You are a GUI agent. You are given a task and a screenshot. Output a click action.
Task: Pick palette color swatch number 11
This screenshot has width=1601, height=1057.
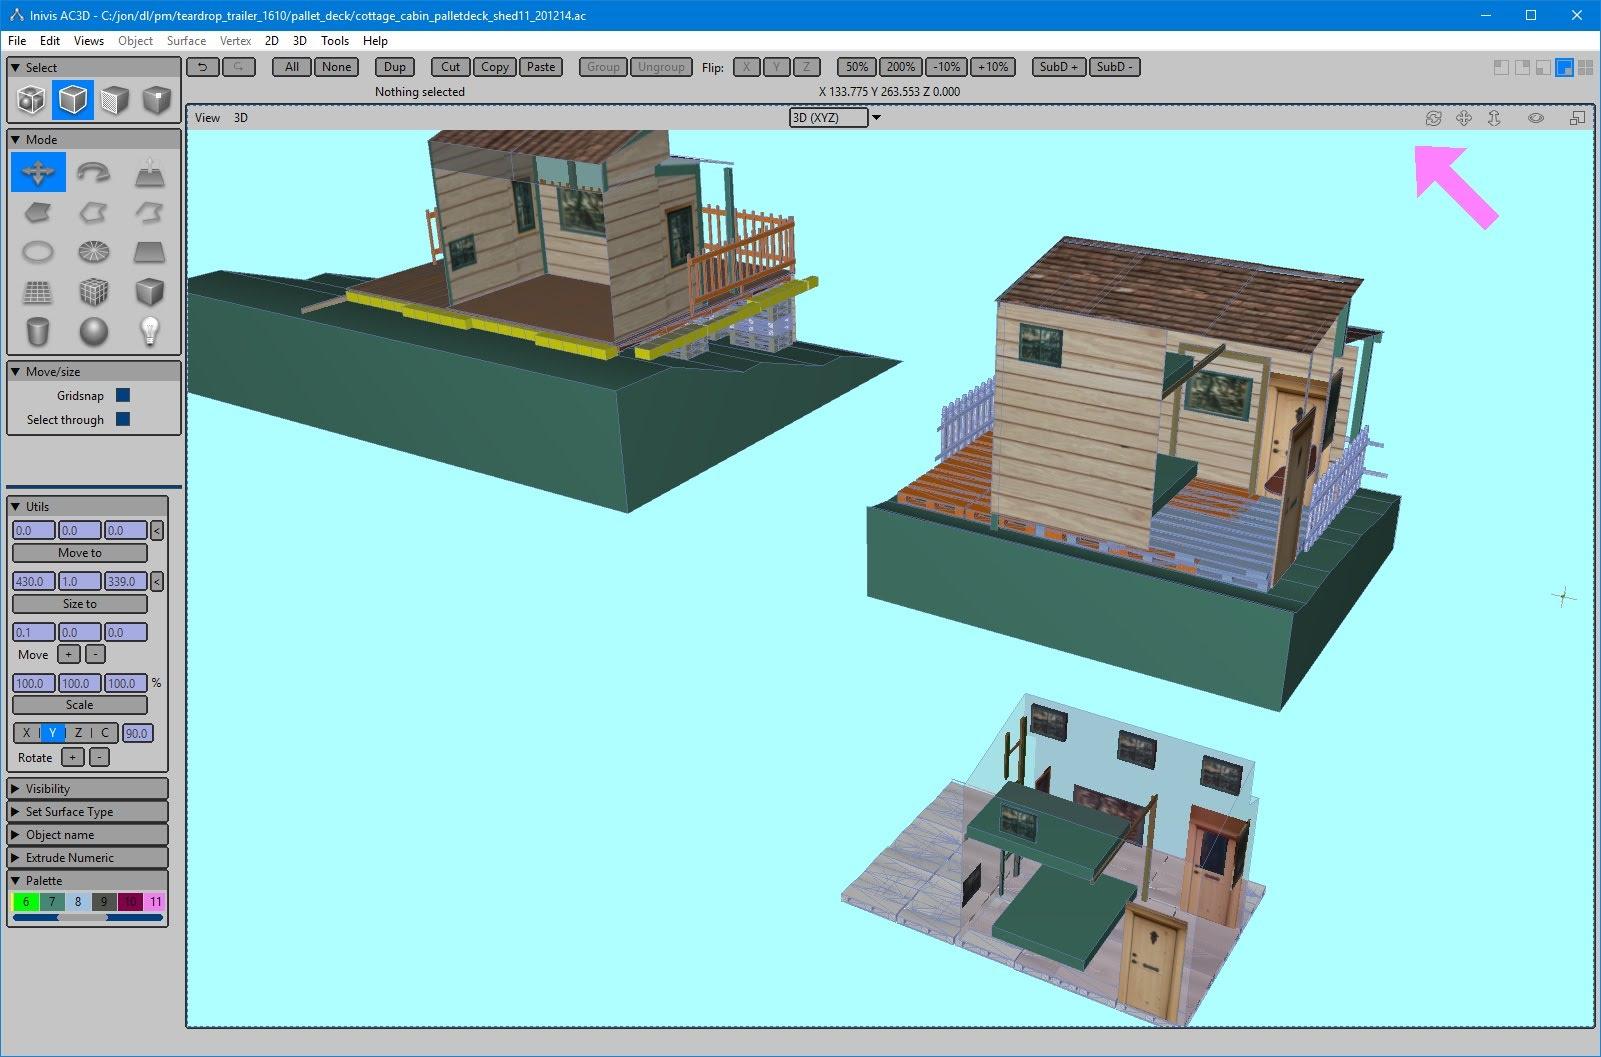[x=155, y=901]
